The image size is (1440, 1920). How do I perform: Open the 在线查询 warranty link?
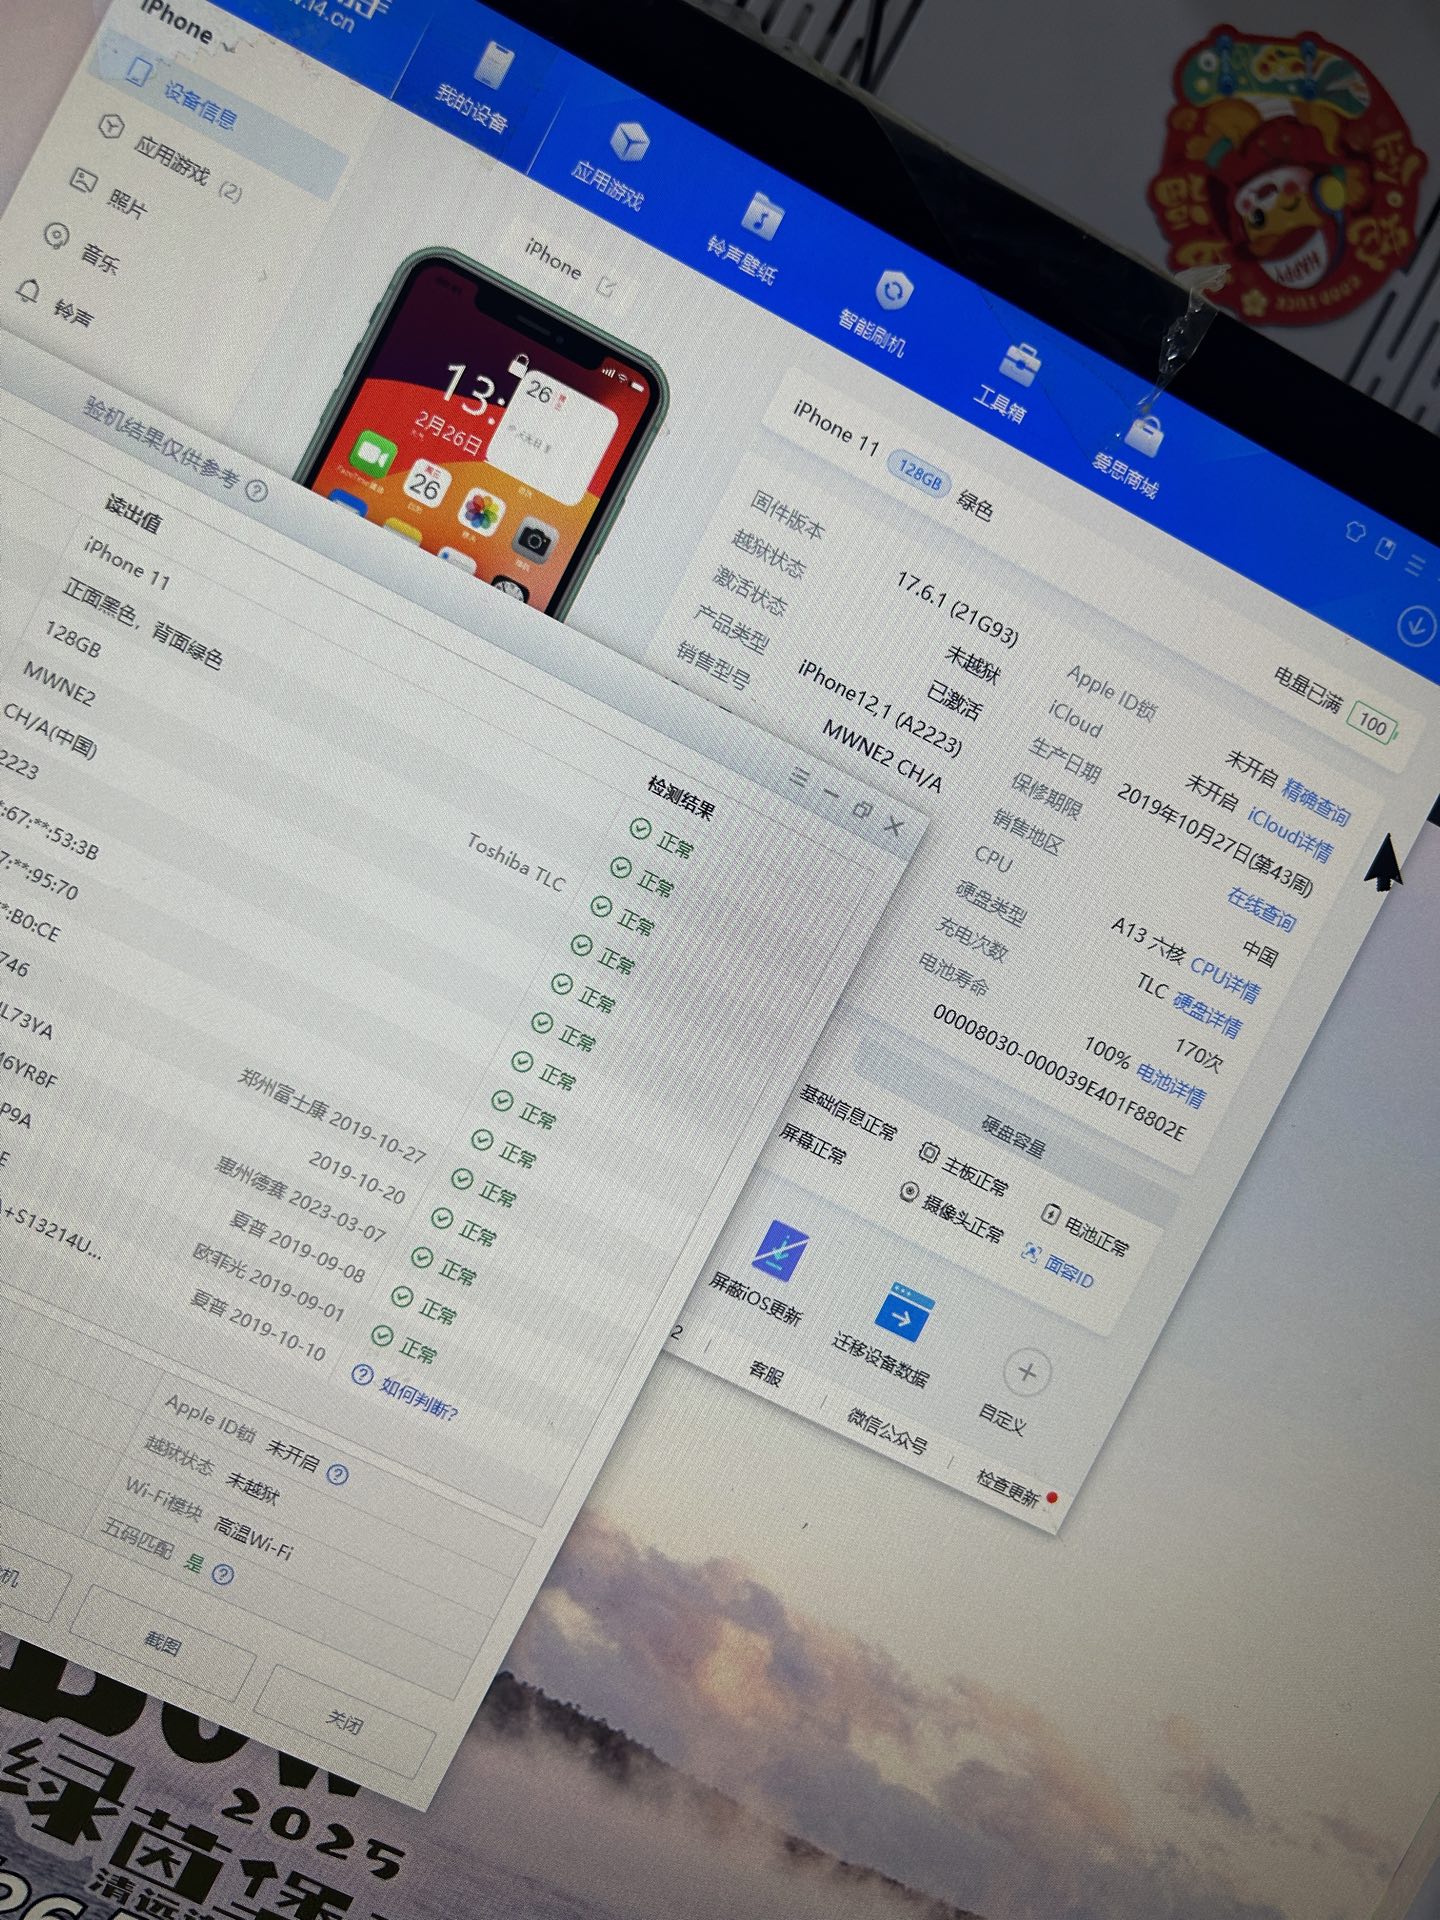pyautogui.click(x=1262, y=908)
